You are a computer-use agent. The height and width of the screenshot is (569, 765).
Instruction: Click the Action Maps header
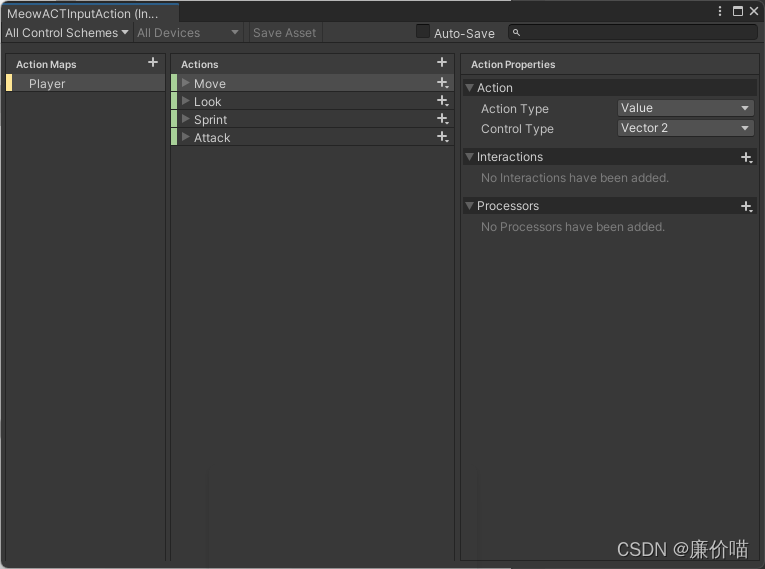(x=46, y=64)
